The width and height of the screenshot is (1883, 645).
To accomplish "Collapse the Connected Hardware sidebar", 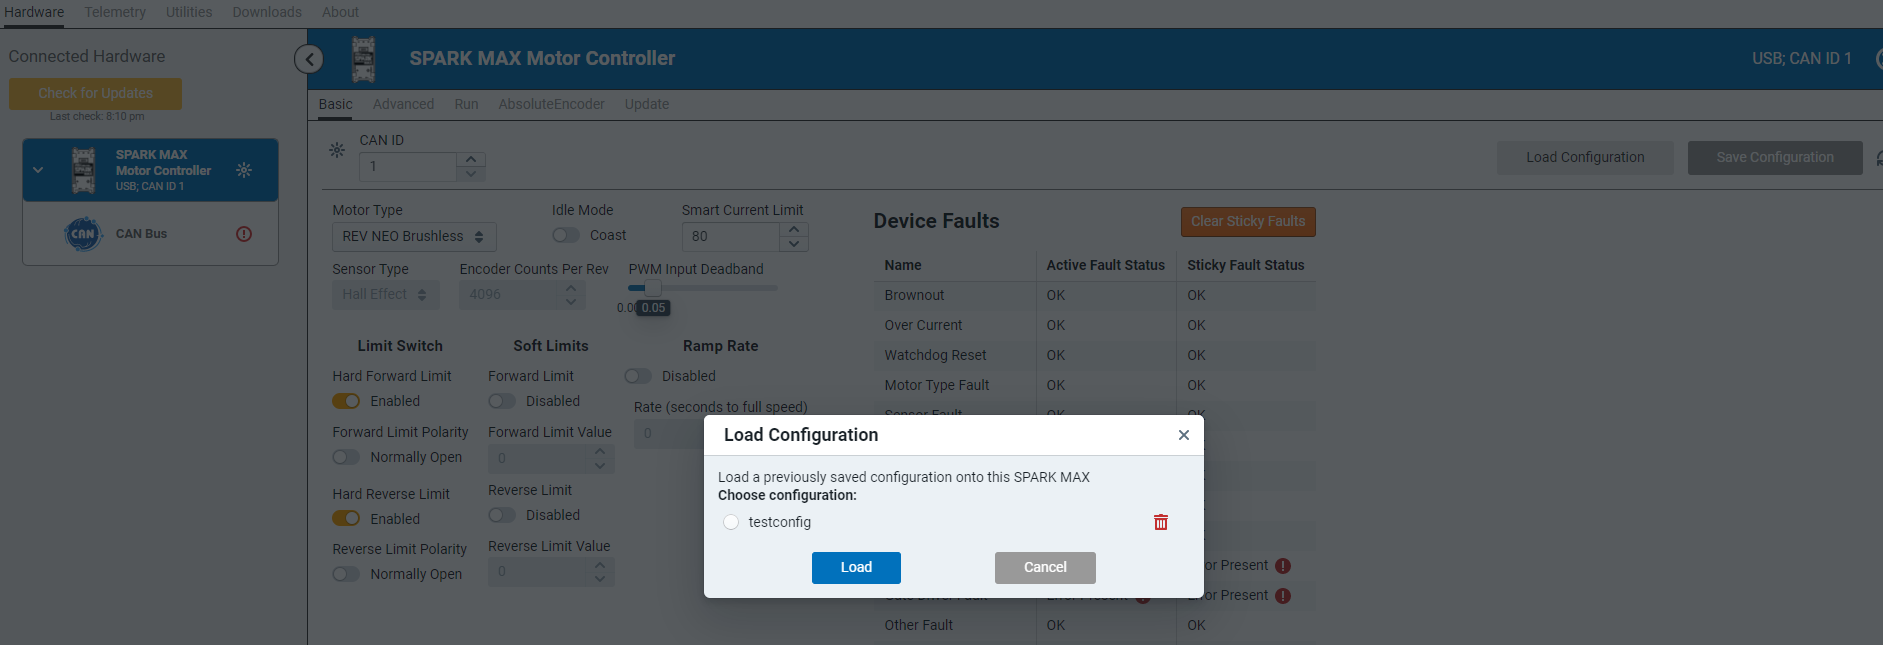I will click(x=309, y=59).
